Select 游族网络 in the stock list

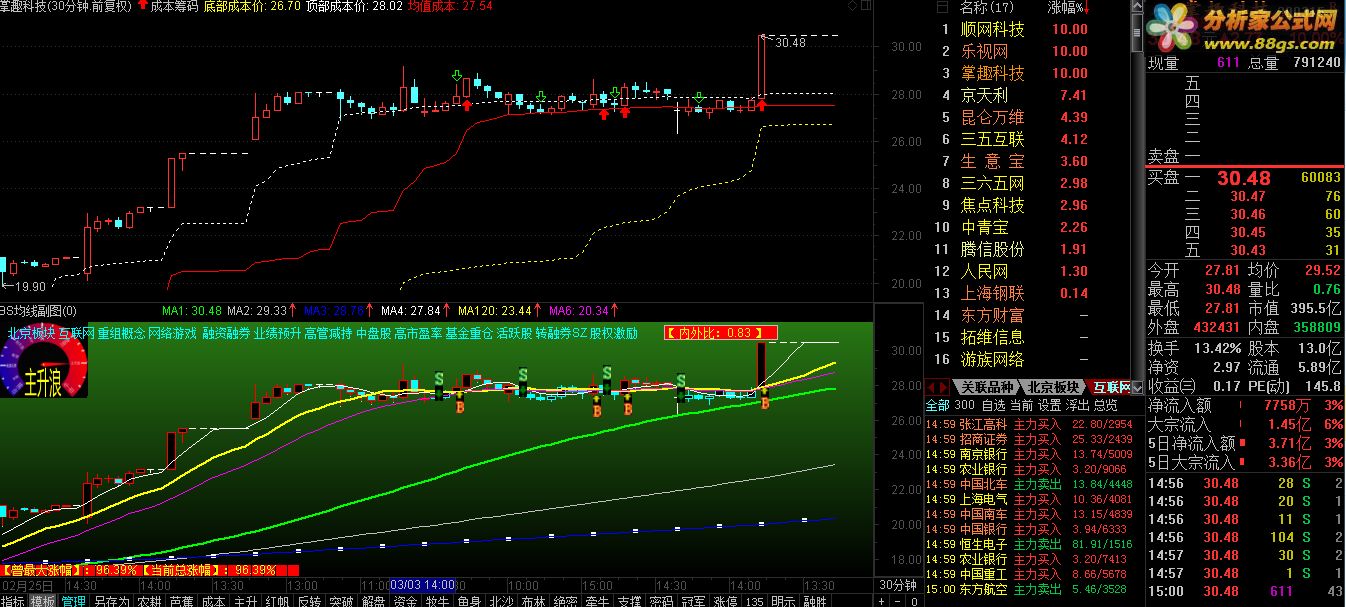point(993,359)
